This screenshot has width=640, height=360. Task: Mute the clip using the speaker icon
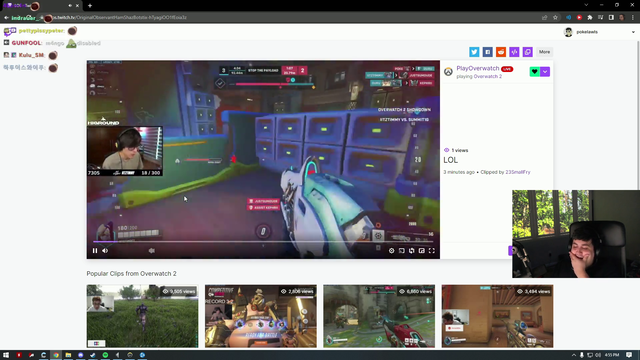click(x=105, y=251)
